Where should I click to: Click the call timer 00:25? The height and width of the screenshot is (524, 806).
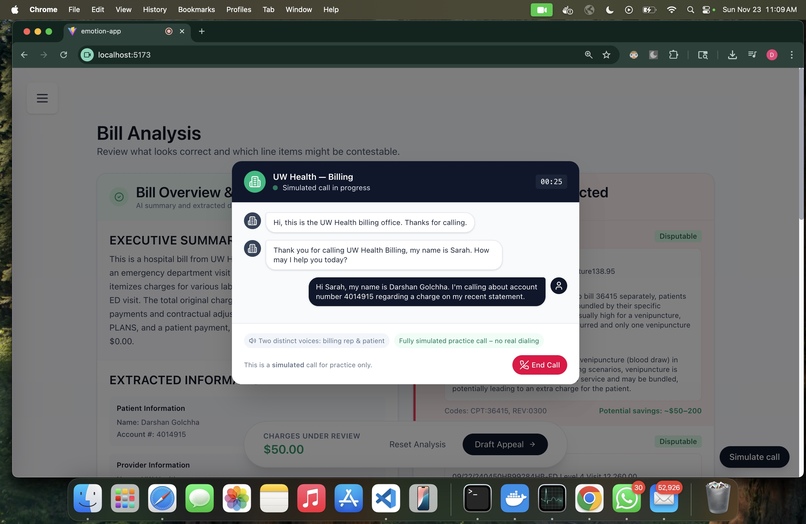(x=551, y=182)
